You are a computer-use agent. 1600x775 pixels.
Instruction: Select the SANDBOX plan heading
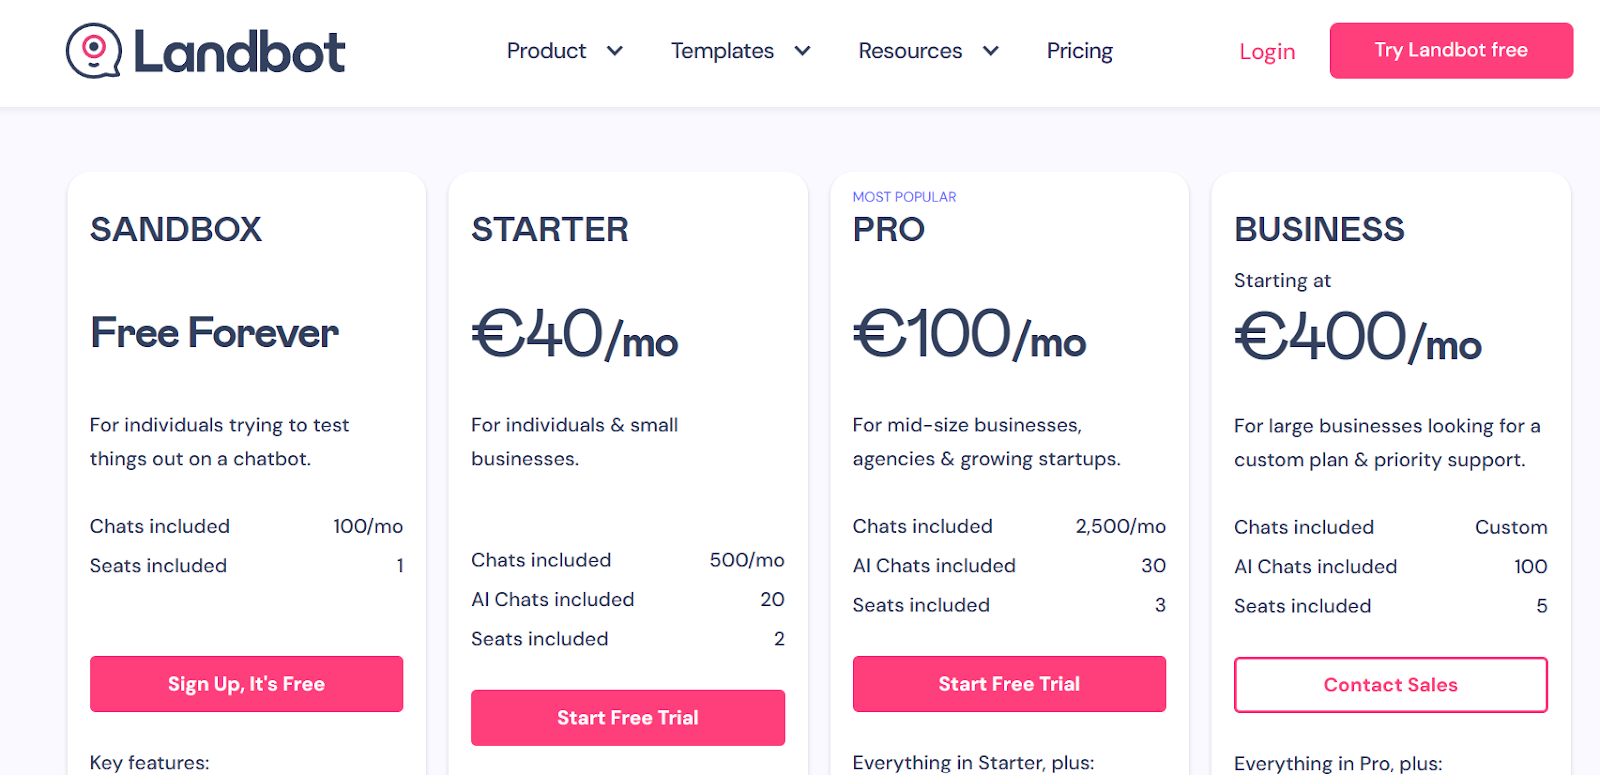coord(176,230)
